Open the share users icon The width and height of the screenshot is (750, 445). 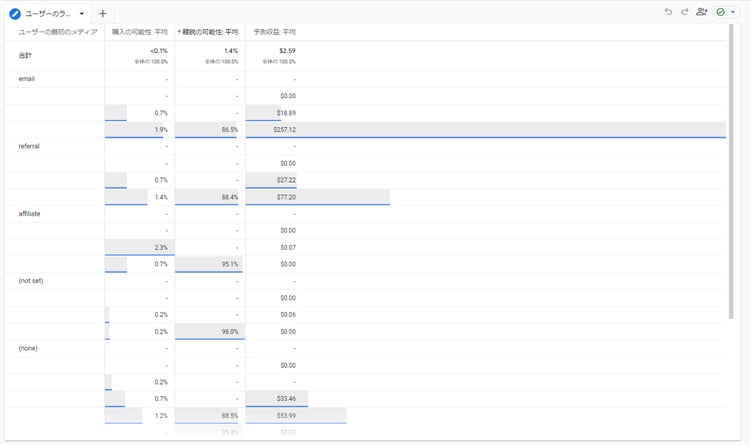pyautogui.click(x=702, y=12)
